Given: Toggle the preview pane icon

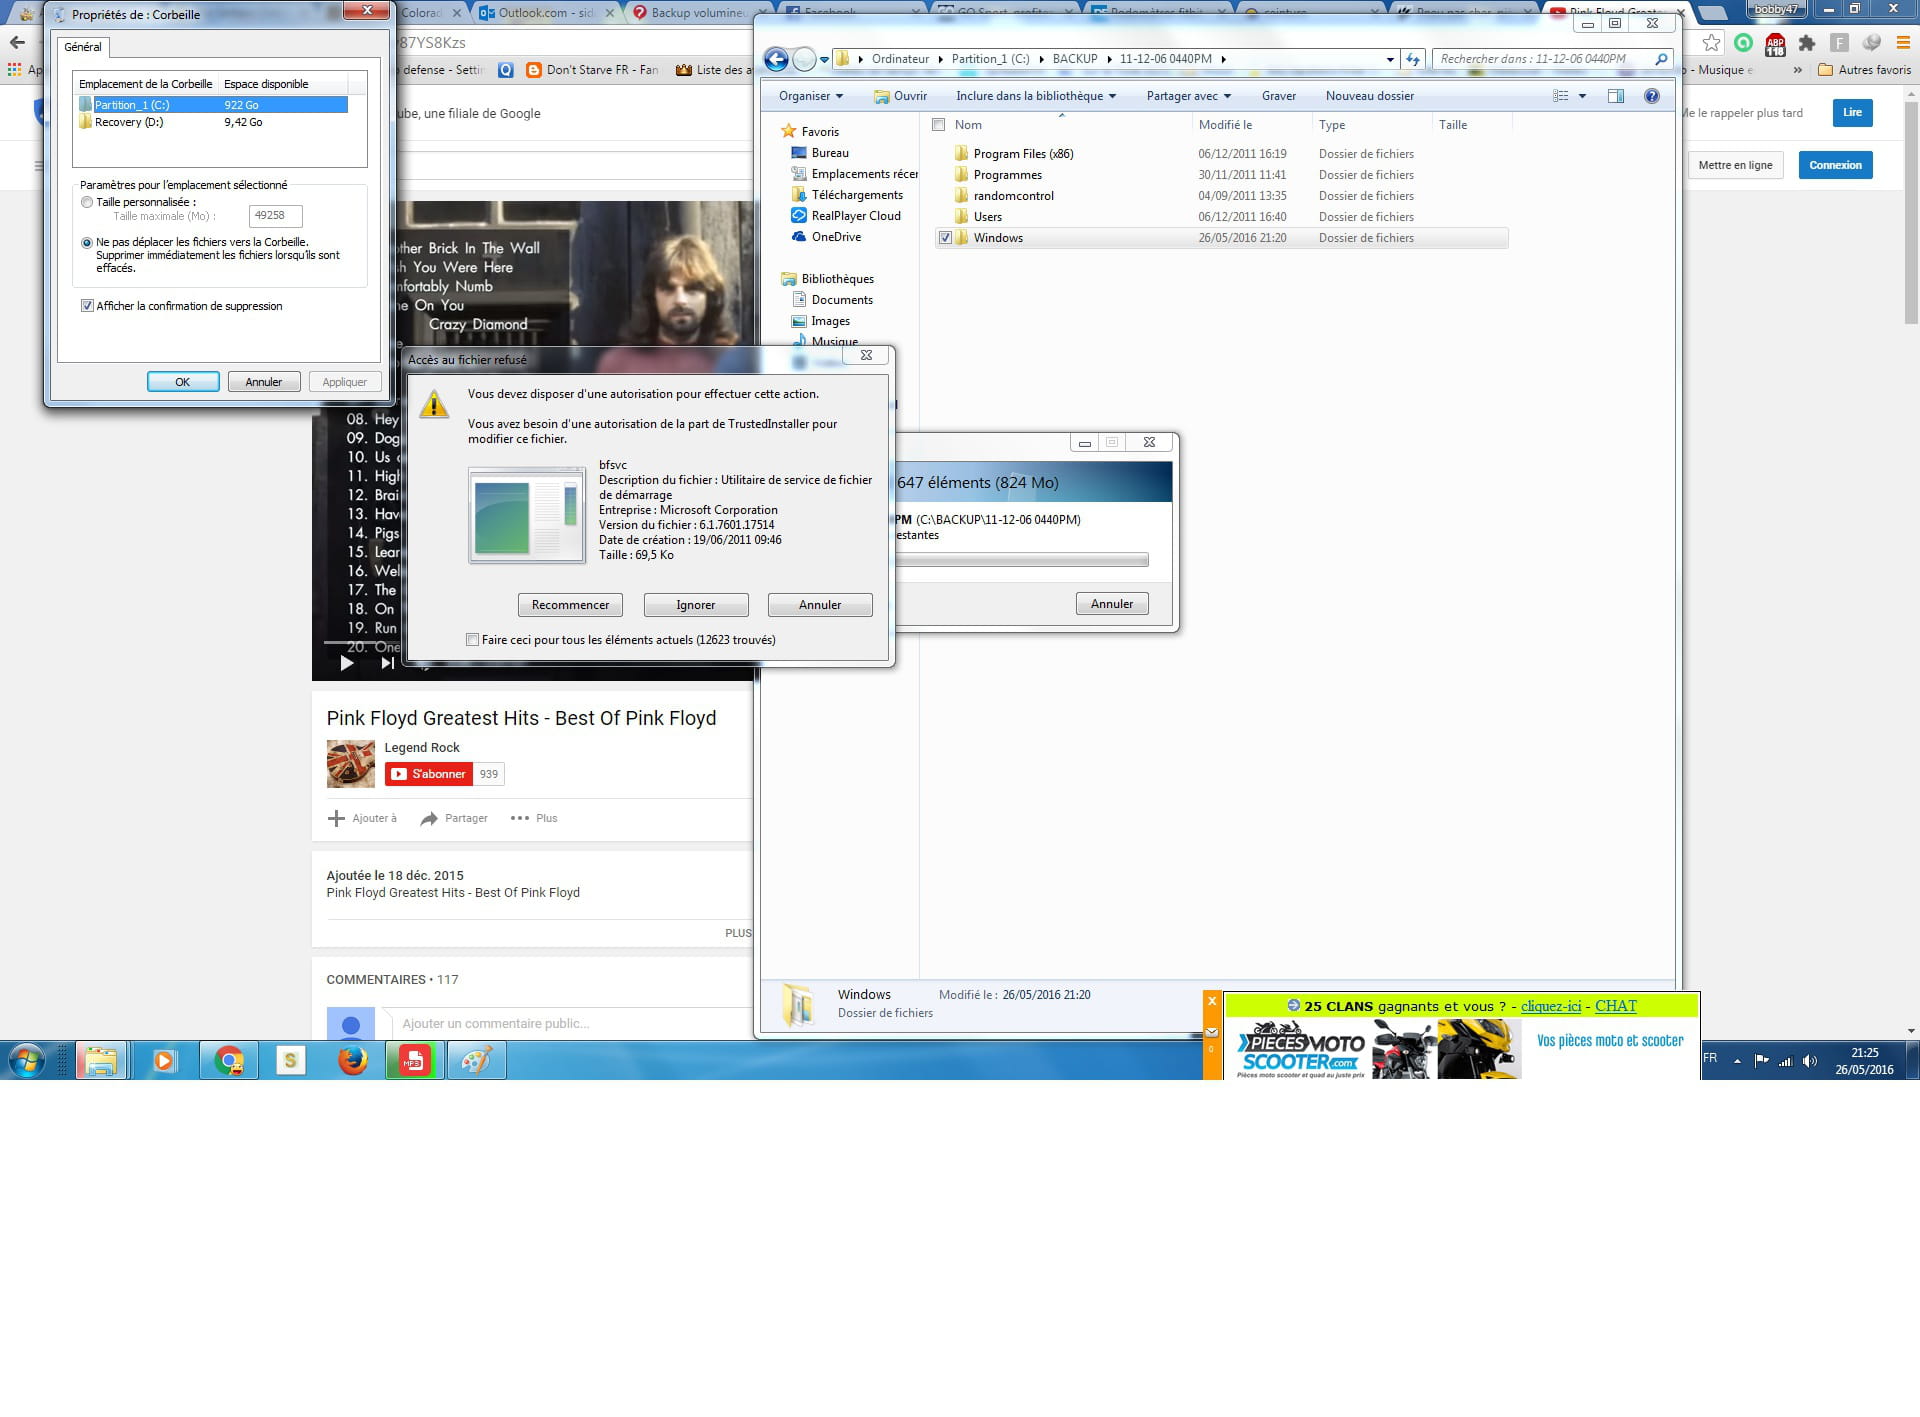Looking at the screenshot, I should point(1615,96).
